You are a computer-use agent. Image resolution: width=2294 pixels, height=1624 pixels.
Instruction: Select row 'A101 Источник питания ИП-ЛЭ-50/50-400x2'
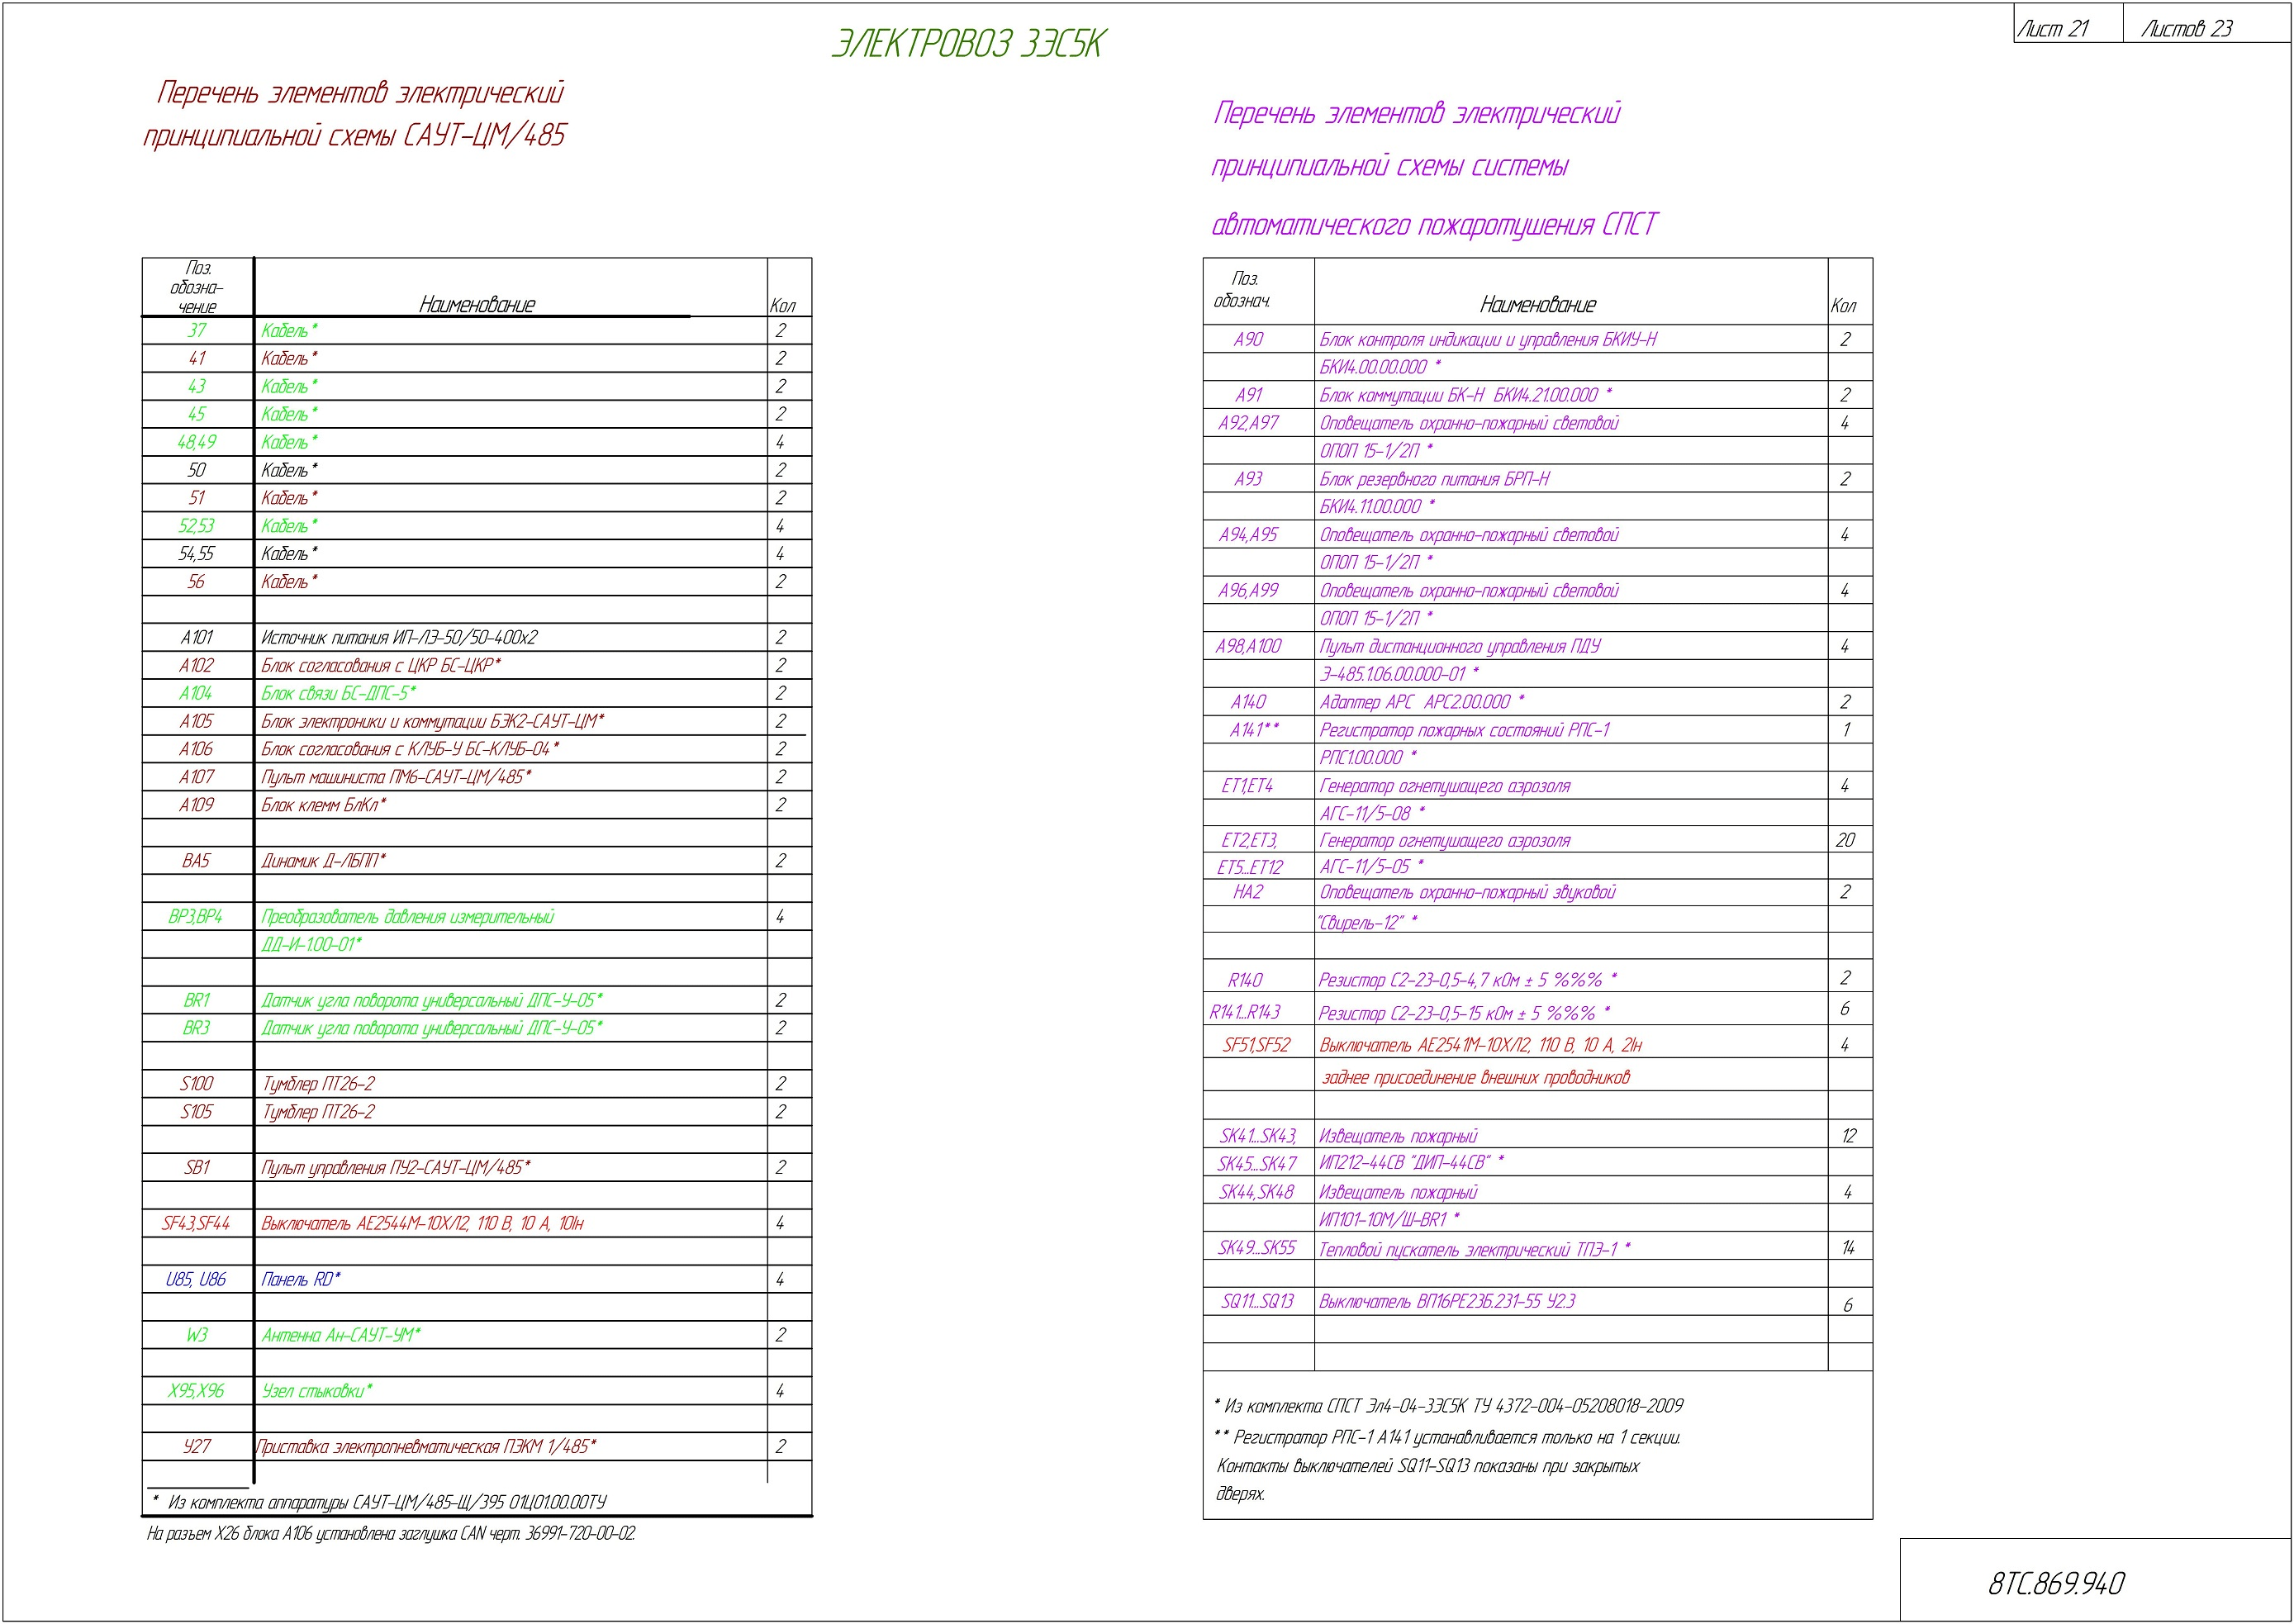[476, 637]
